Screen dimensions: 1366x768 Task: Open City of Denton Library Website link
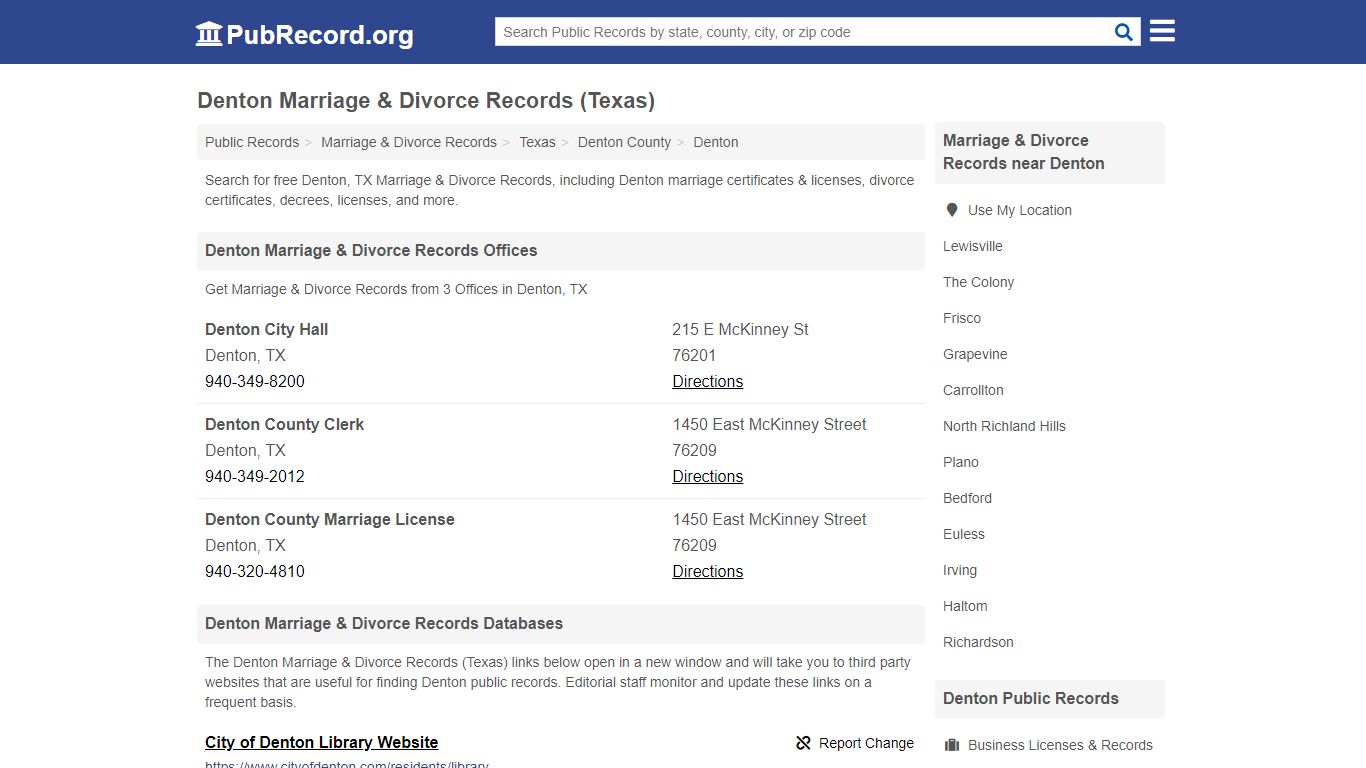(322, 742)
